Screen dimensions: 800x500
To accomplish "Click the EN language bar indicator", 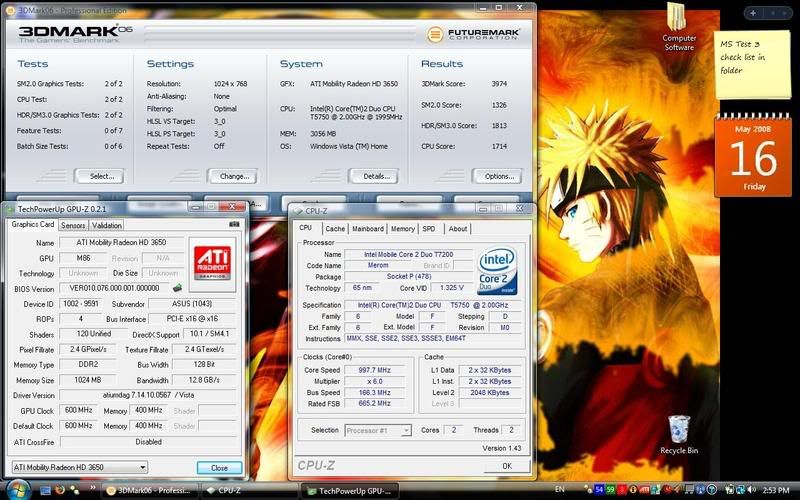I will [x=560, y=489].
